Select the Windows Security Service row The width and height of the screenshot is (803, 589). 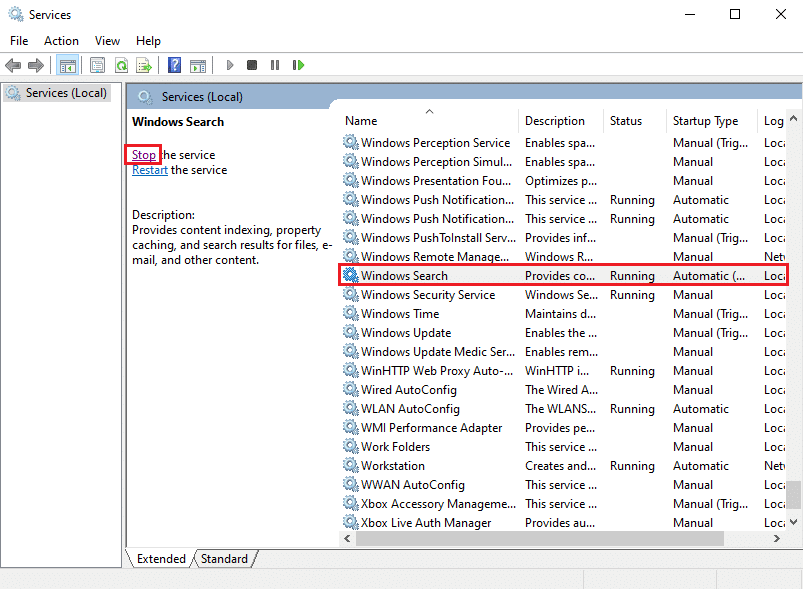(563, 294)
